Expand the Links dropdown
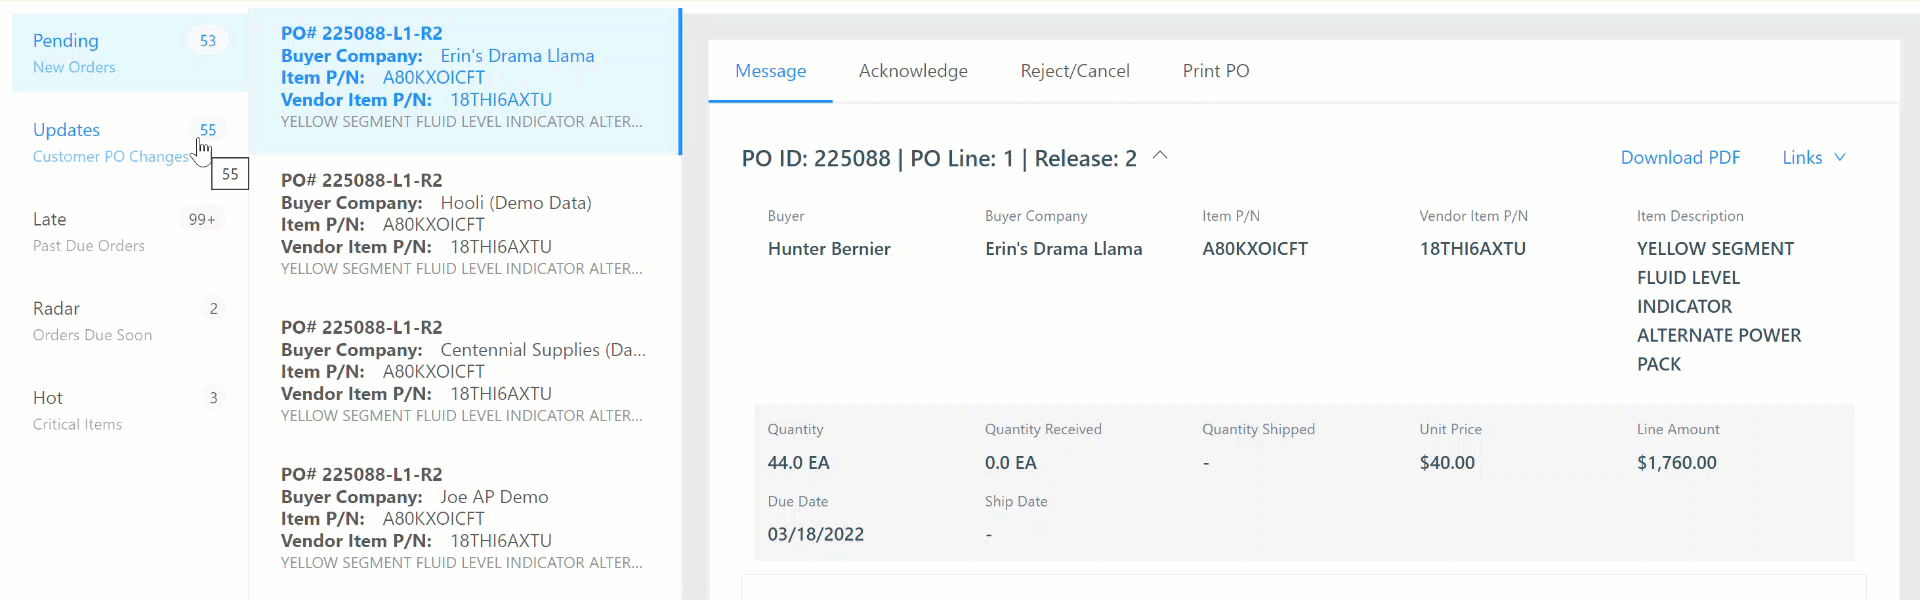 [x=1814, y=158]
